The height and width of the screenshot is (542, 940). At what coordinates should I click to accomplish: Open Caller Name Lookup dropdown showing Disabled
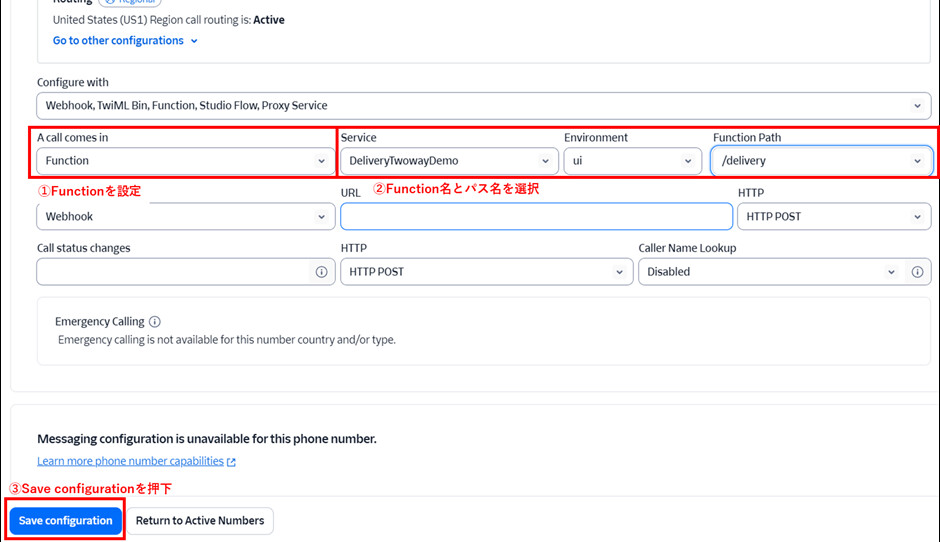[x=771, y=272]
